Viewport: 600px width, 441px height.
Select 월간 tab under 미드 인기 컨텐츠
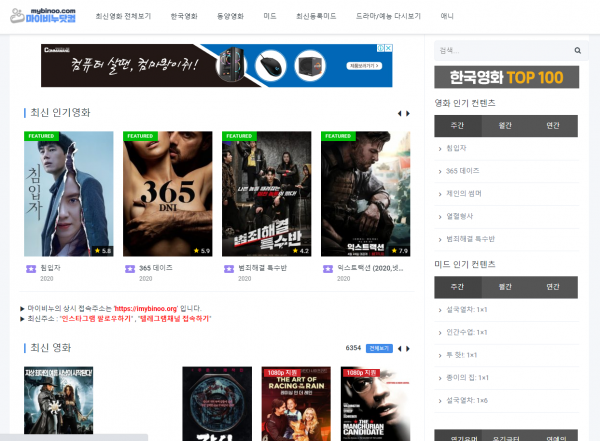(x=505, y=287)
